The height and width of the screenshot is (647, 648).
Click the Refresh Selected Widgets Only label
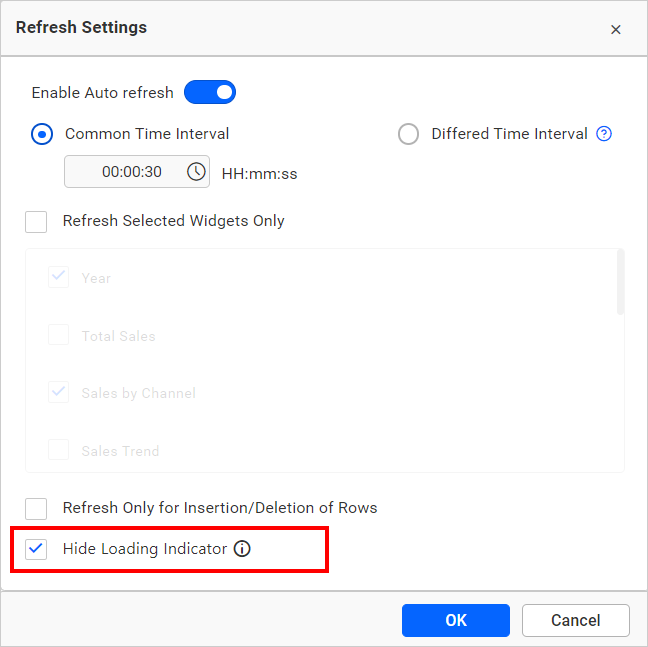pyautogui.click(x=173, y=221)
